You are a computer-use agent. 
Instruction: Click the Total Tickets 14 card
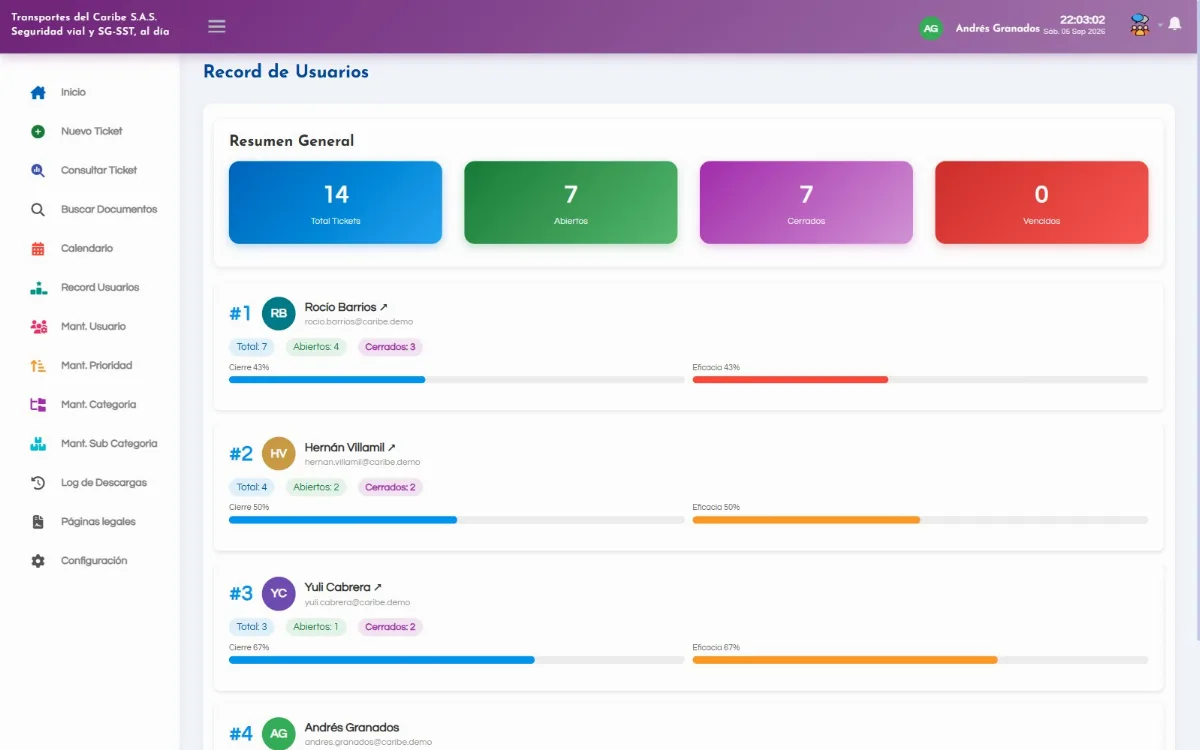[335, 202]
